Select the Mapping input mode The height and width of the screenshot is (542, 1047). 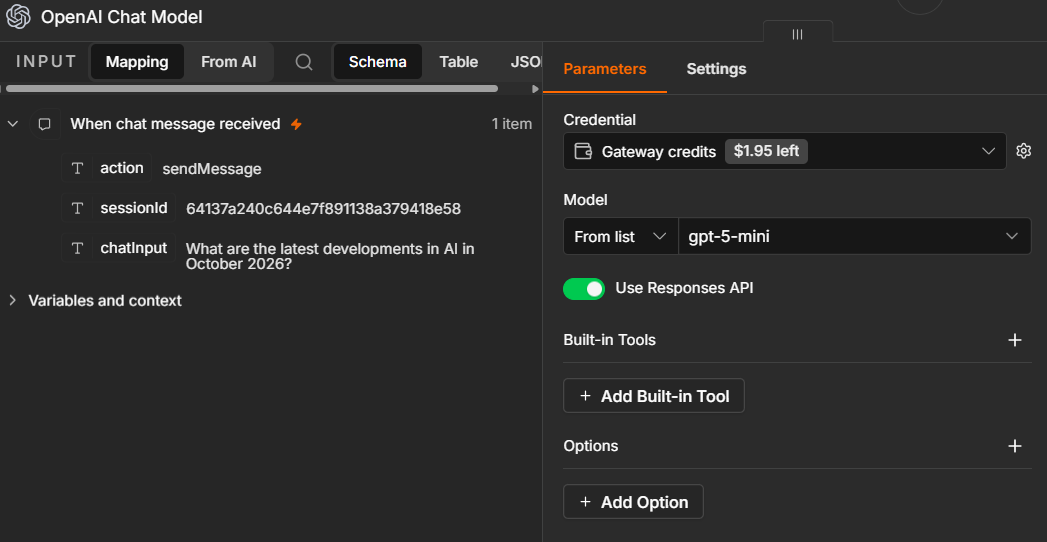pyautogui.click(x=137, y=62)
